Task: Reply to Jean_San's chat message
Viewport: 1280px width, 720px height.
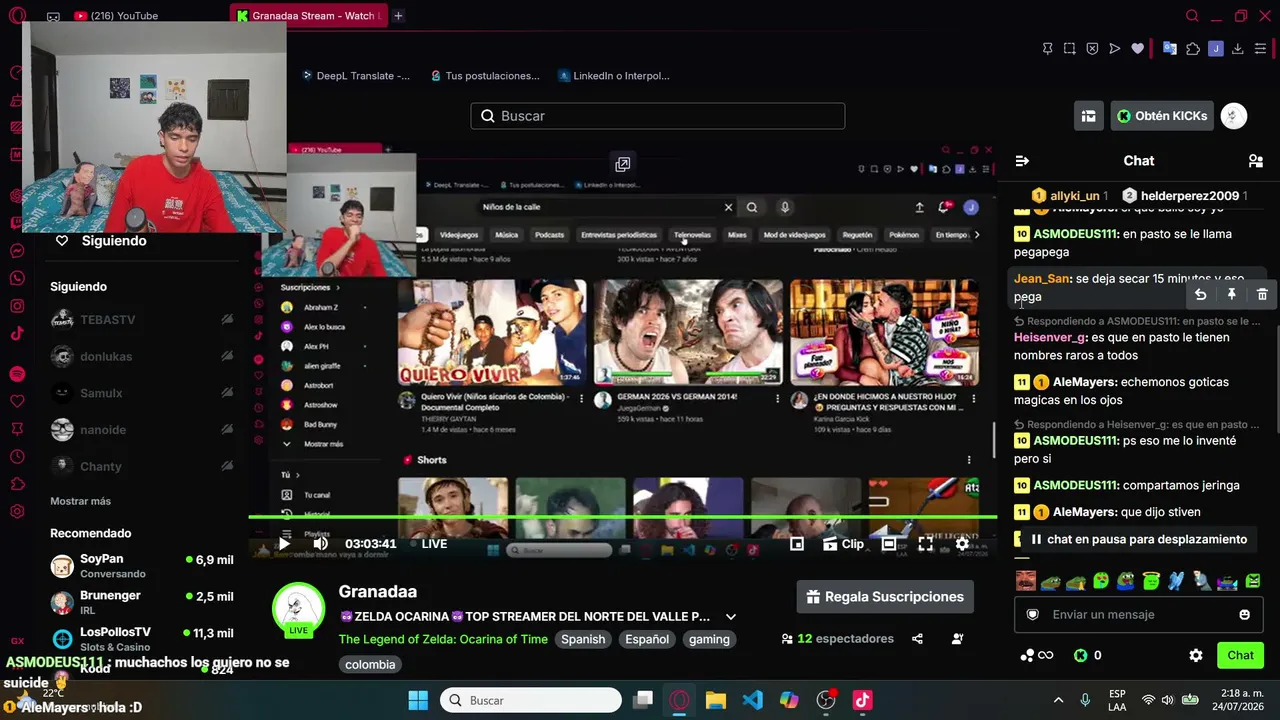Action: [x=1201, y=294]
